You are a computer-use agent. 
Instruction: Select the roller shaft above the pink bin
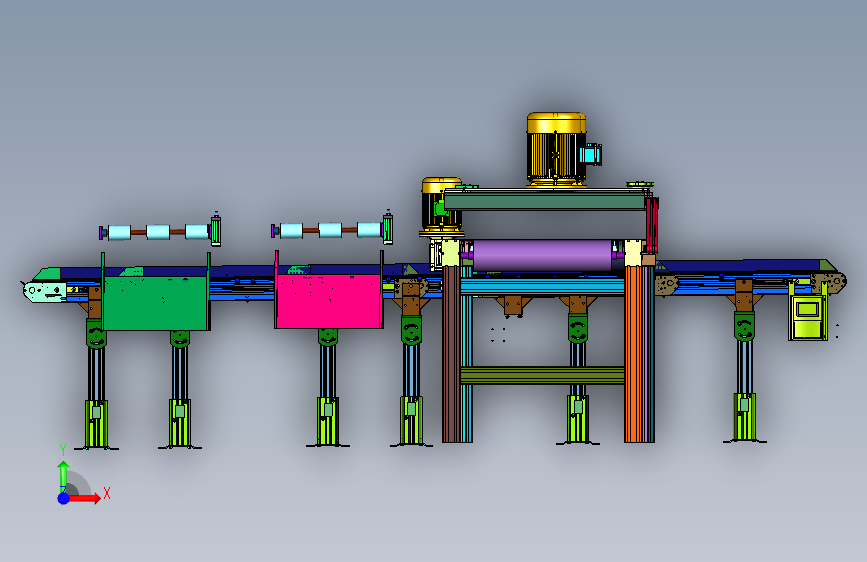pyautogui.click(x=332, y=229)
